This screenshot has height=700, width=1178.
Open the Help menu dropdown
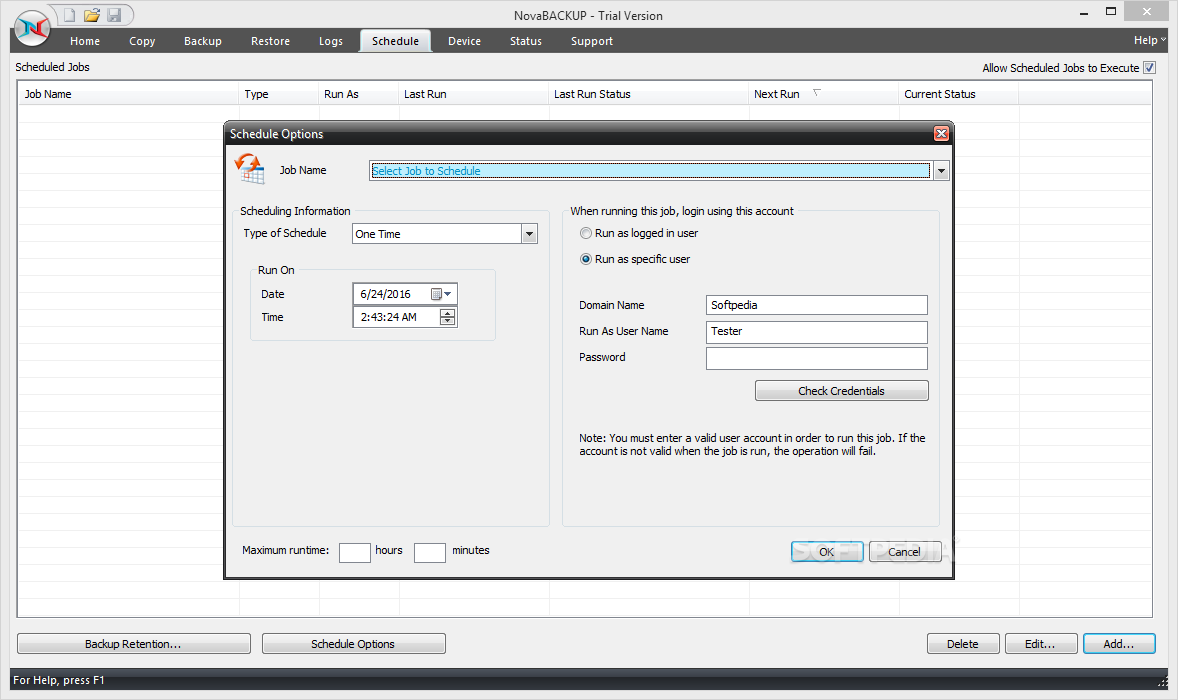point(1149,41)
